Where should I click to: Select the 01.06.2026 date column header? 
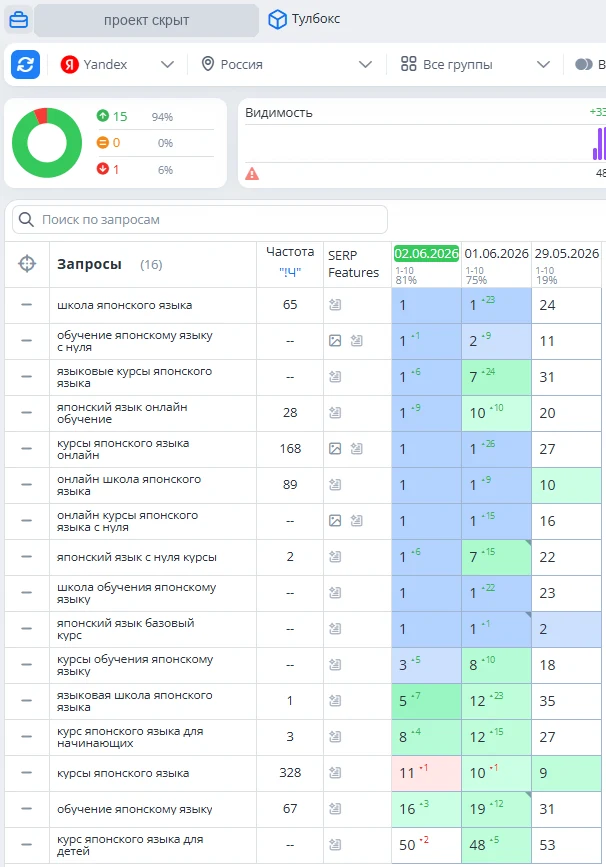(497, 254)
